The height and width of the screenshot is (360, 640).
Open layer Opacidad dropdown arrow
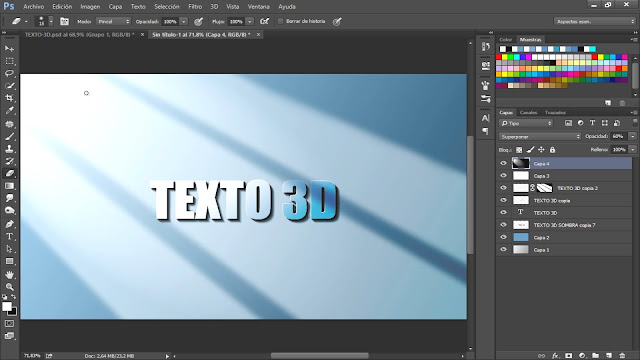point(633,136)
